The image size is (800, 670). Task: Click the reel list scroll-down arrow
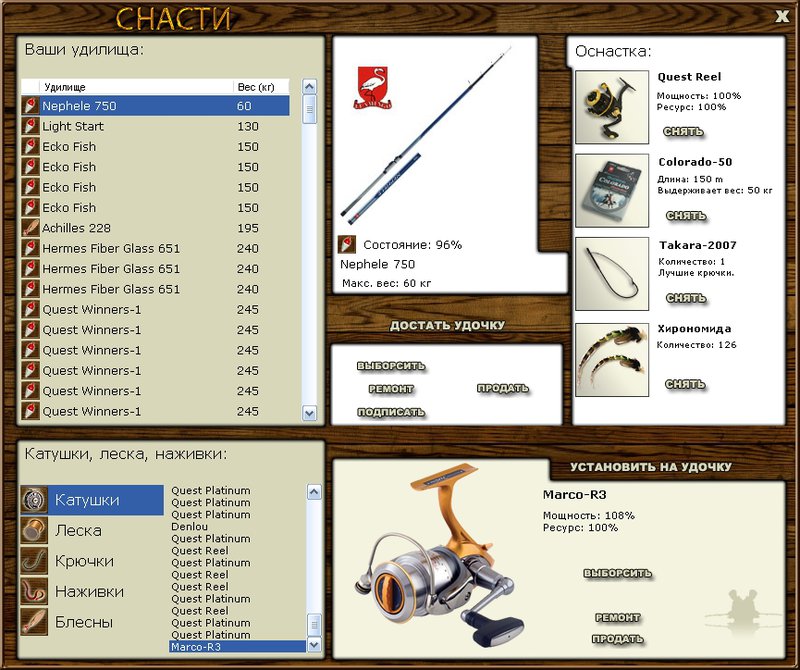pos(314,644)
